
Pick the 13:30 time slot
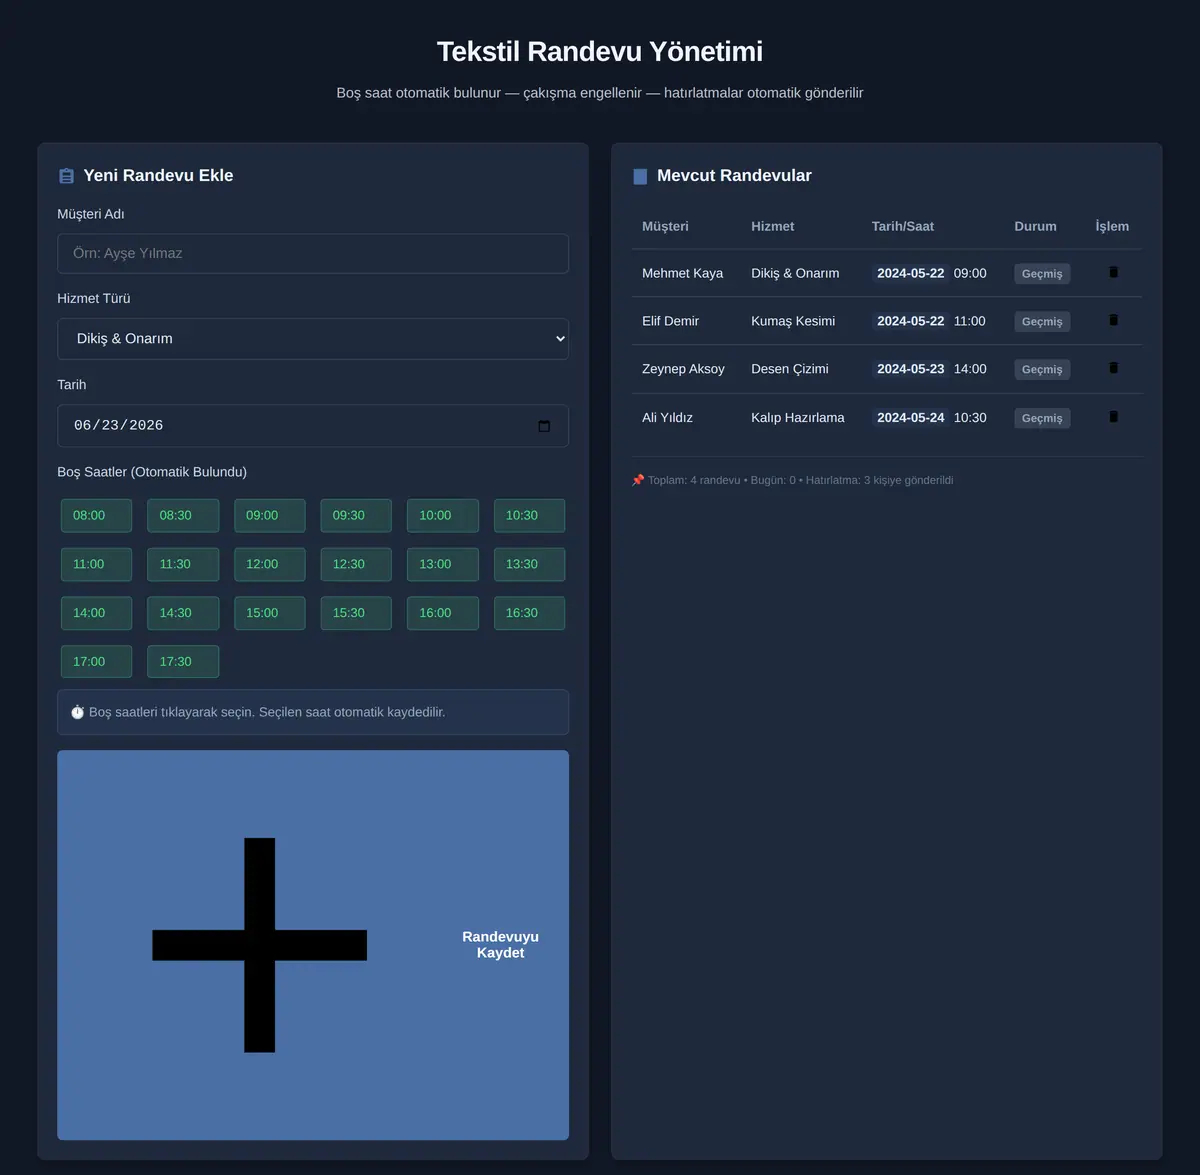pyautogui.click(x=529, y=565)
